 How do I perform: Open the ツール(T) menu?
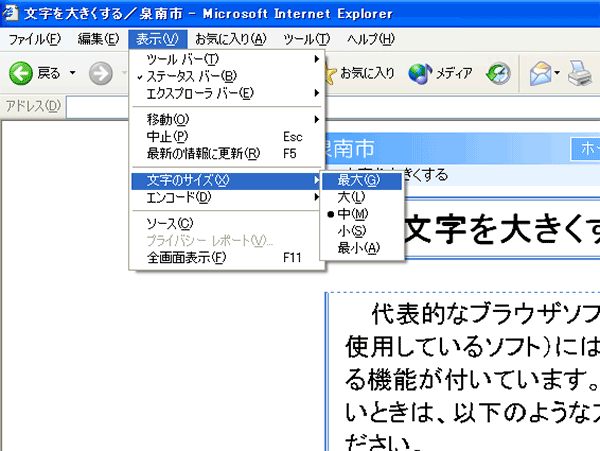point(307,39)
